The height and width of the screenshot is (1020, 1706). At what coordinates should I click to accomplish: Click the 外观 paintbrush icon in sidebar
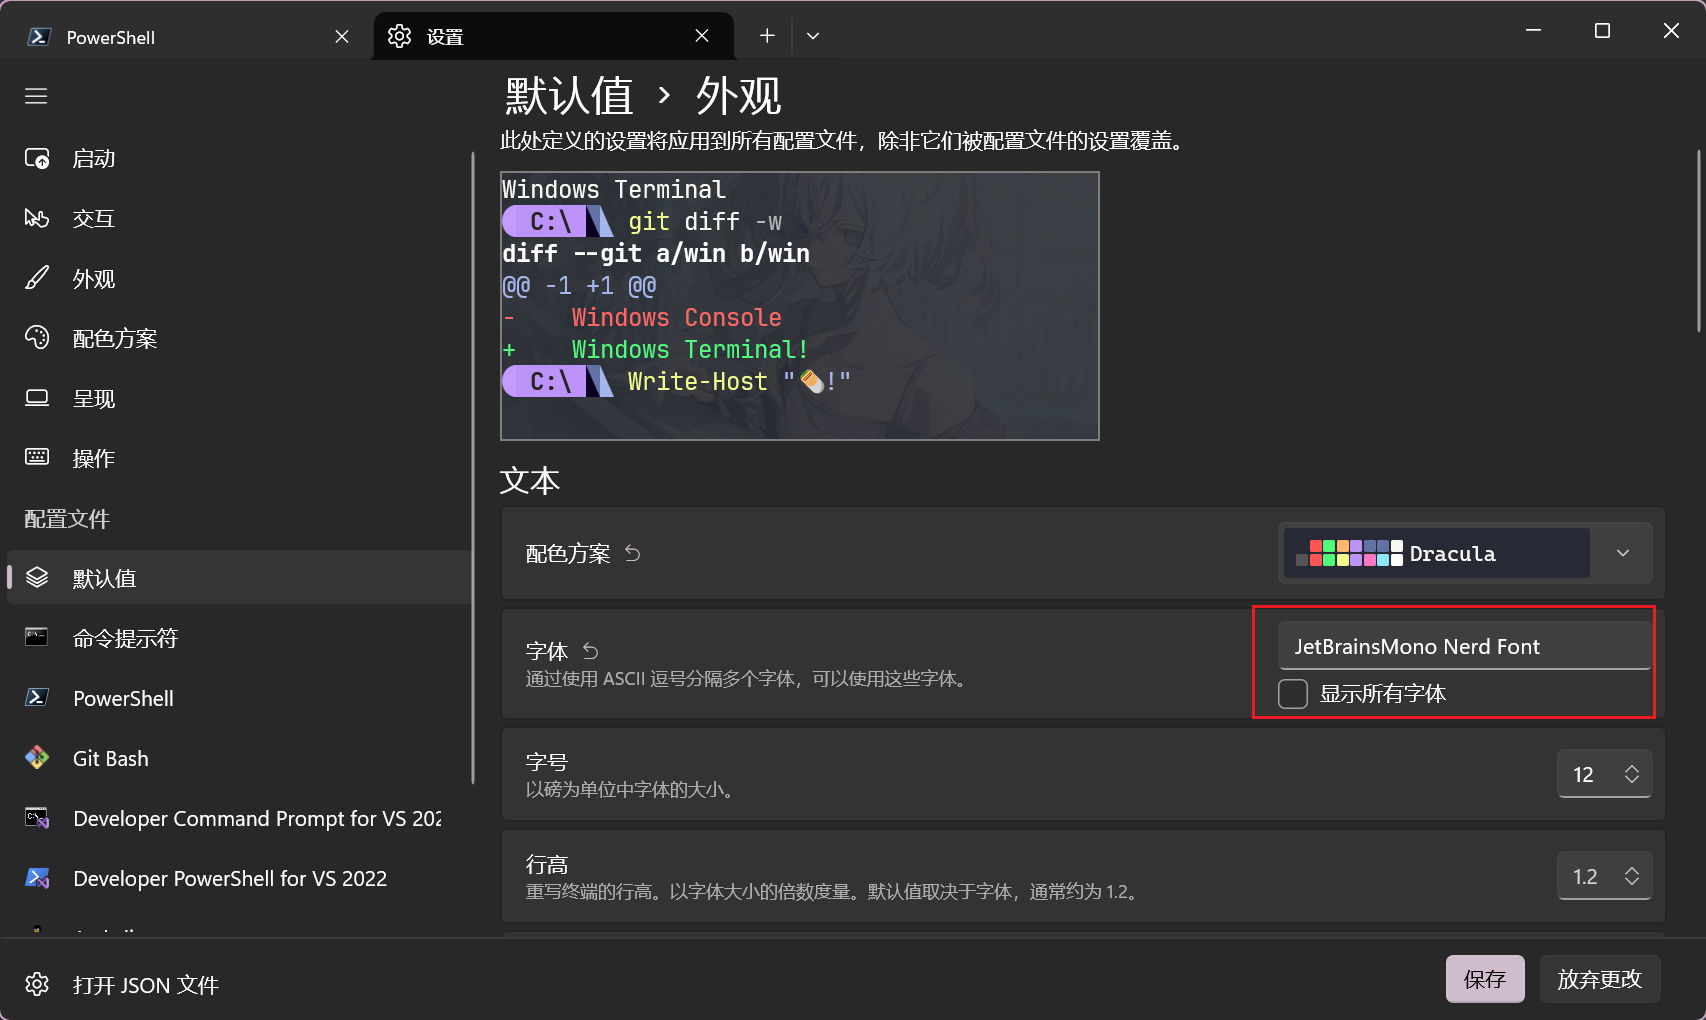[37, 278]
